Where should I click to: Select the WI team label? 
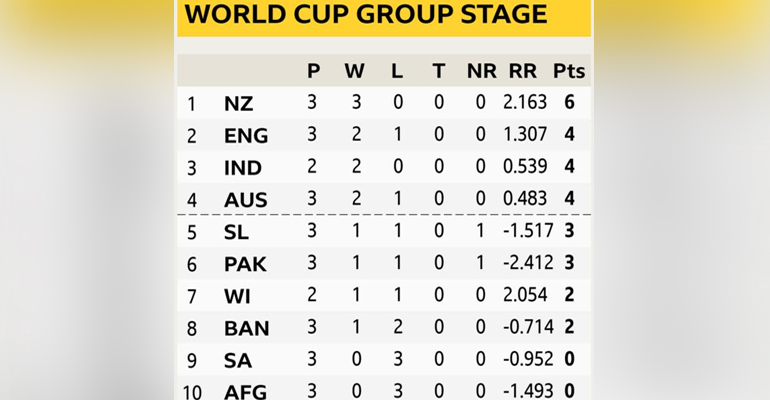click(237, 296)
